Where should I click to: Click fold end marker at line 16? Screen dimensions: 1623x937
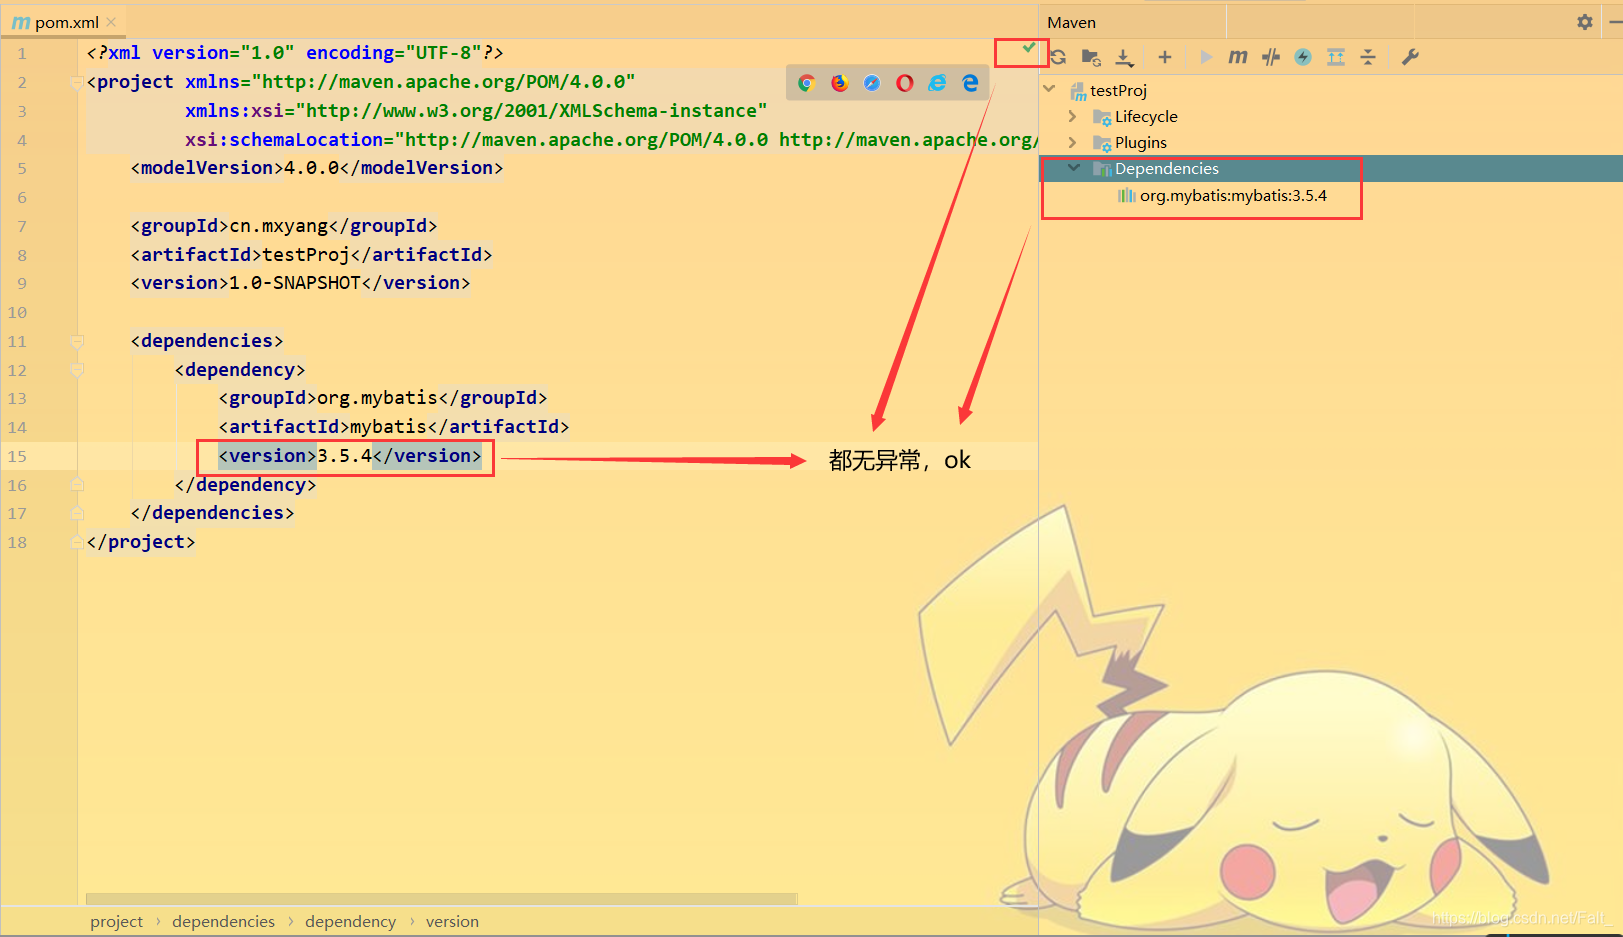point(77,484)
